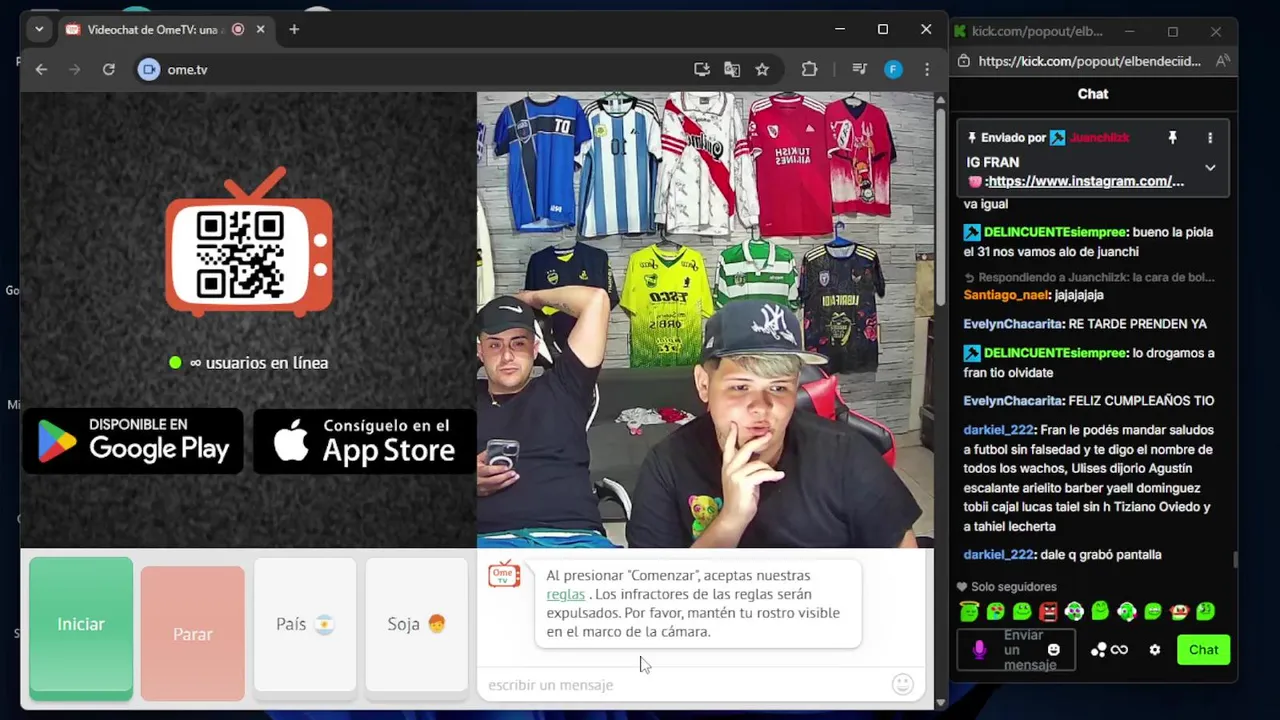Open the País country selector
The image size is (1280, 720).
(304, 624)
